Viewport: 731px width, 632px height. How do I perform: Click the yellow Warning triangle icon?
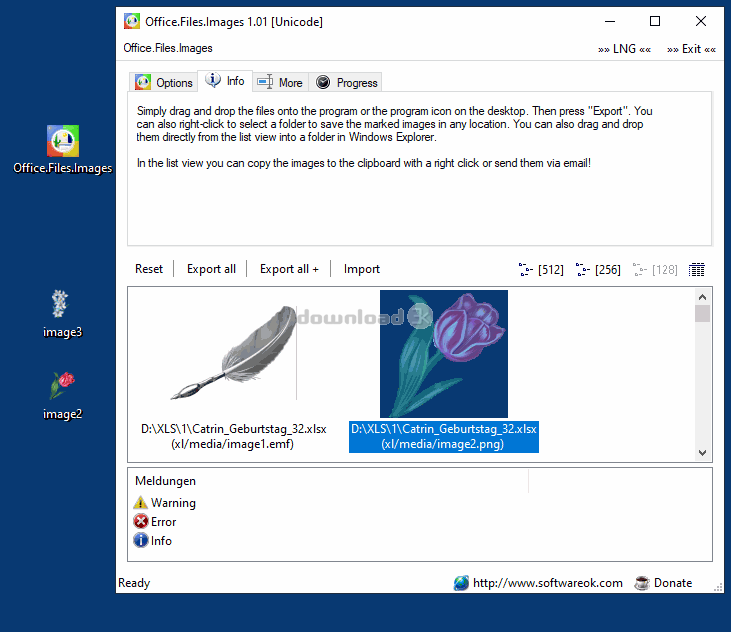point(140,502)
